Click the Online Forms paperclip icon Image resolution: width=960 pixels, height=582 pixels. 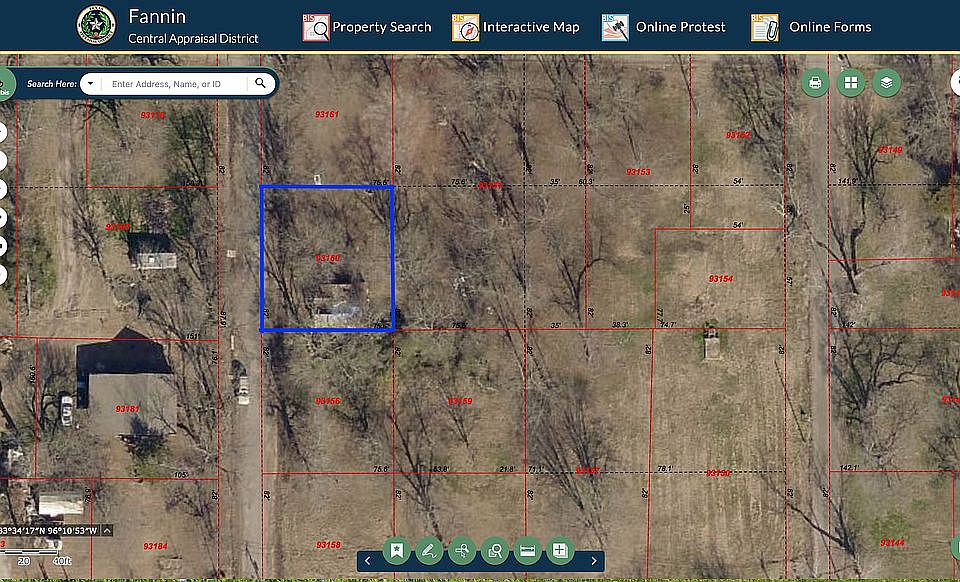click(765, 28)
